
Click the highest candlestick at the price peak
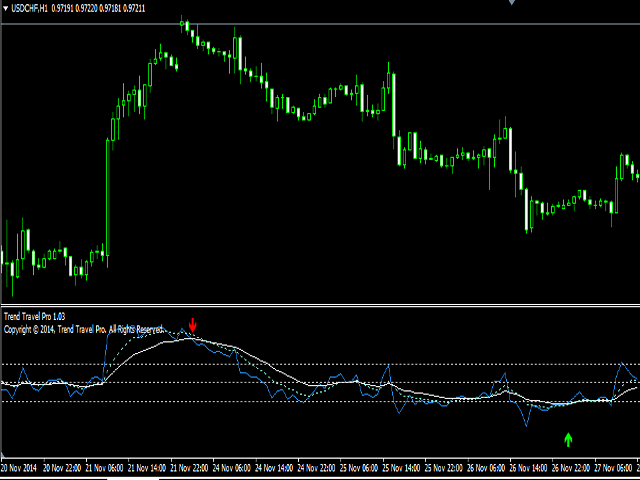[x=184, y=25]
